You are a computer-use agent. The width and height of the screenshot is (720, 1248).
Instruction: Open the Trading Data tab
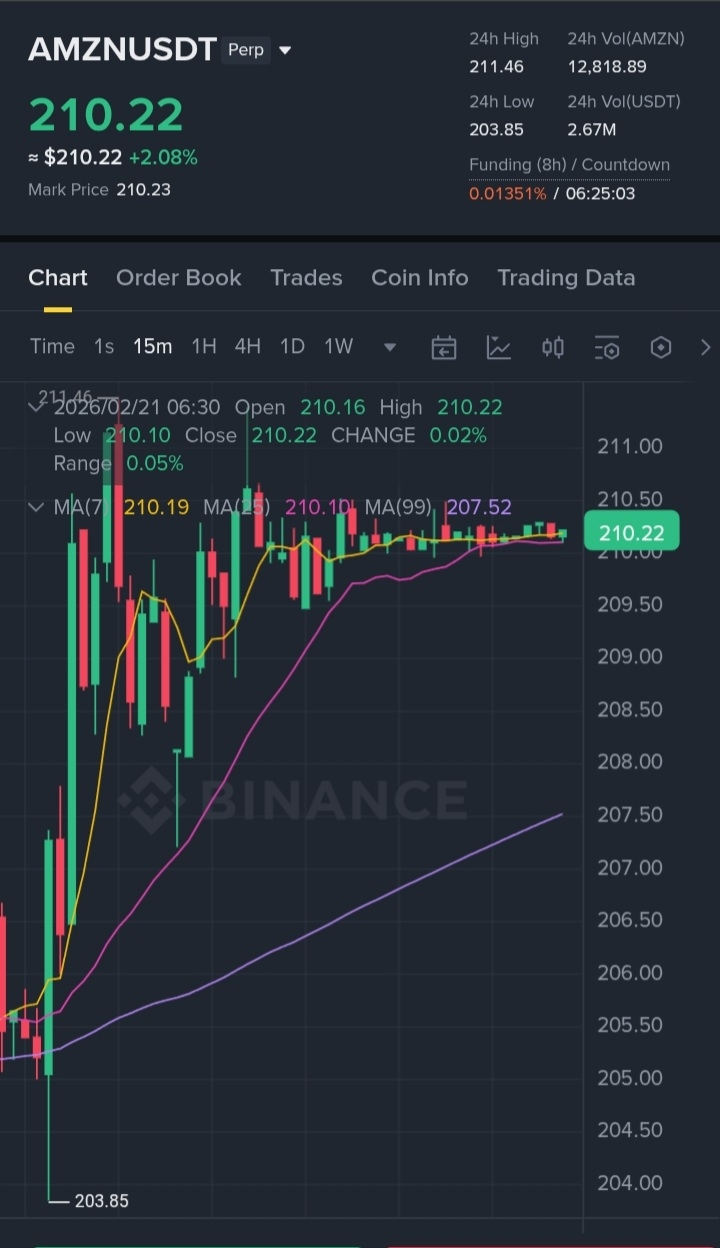(x=566, y=278)
